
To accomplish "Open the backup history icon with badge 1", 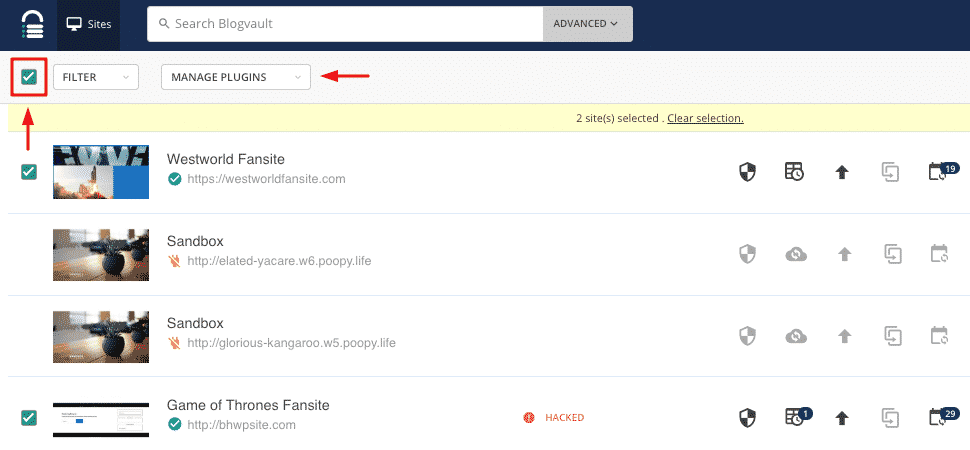I will [x=797, y=416].
